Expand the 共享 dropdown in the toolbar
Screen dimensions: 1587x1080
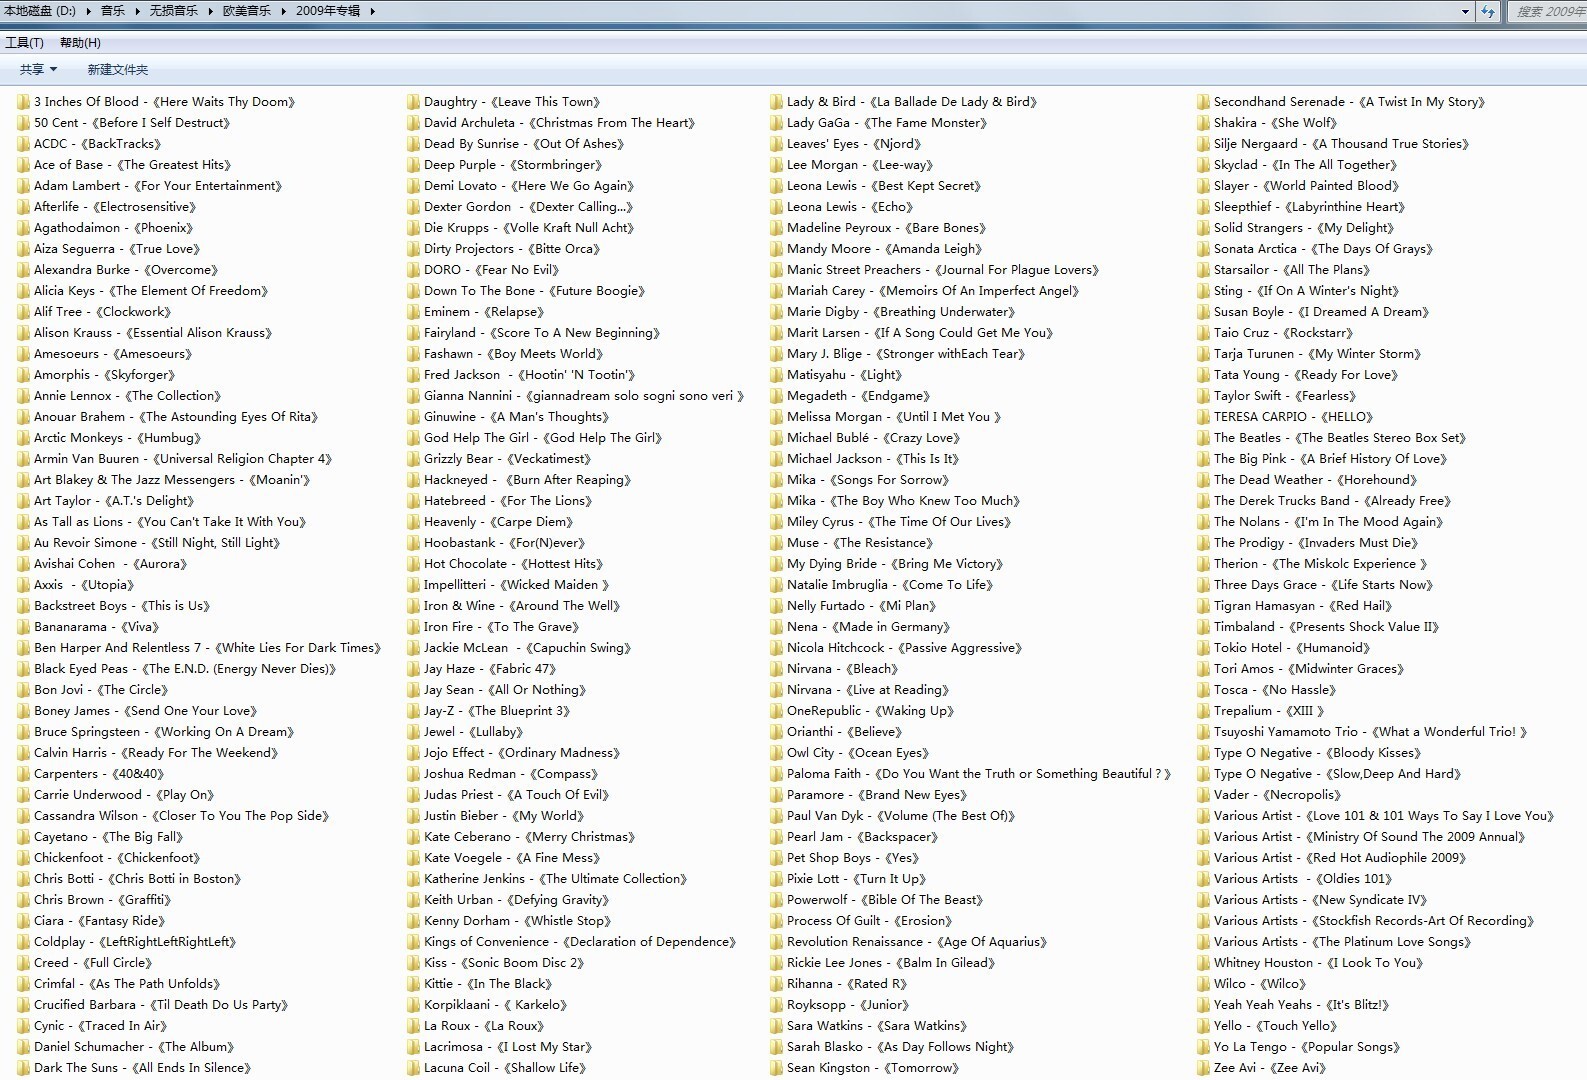tap(38, 70)
